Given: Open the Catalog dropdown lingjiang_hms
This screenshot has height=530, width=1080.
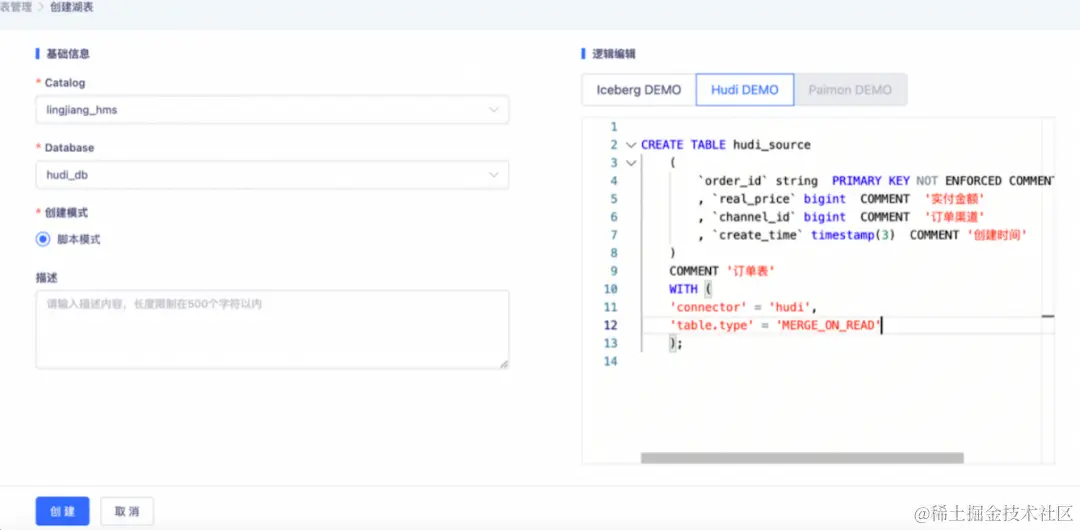Looking at the screenshot, I should click(272, 110).
